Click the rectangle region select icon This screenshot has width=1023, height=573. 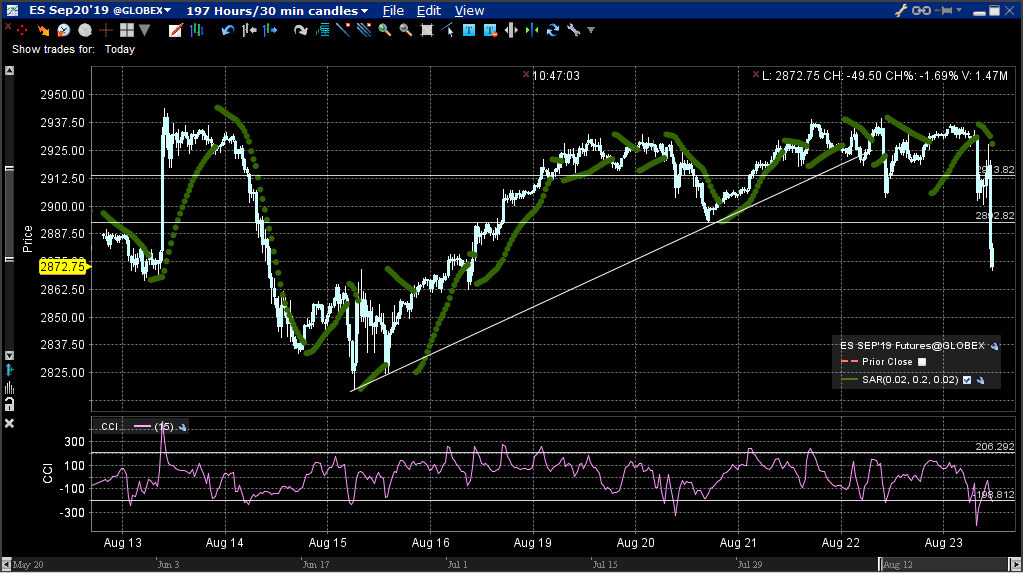427,30
